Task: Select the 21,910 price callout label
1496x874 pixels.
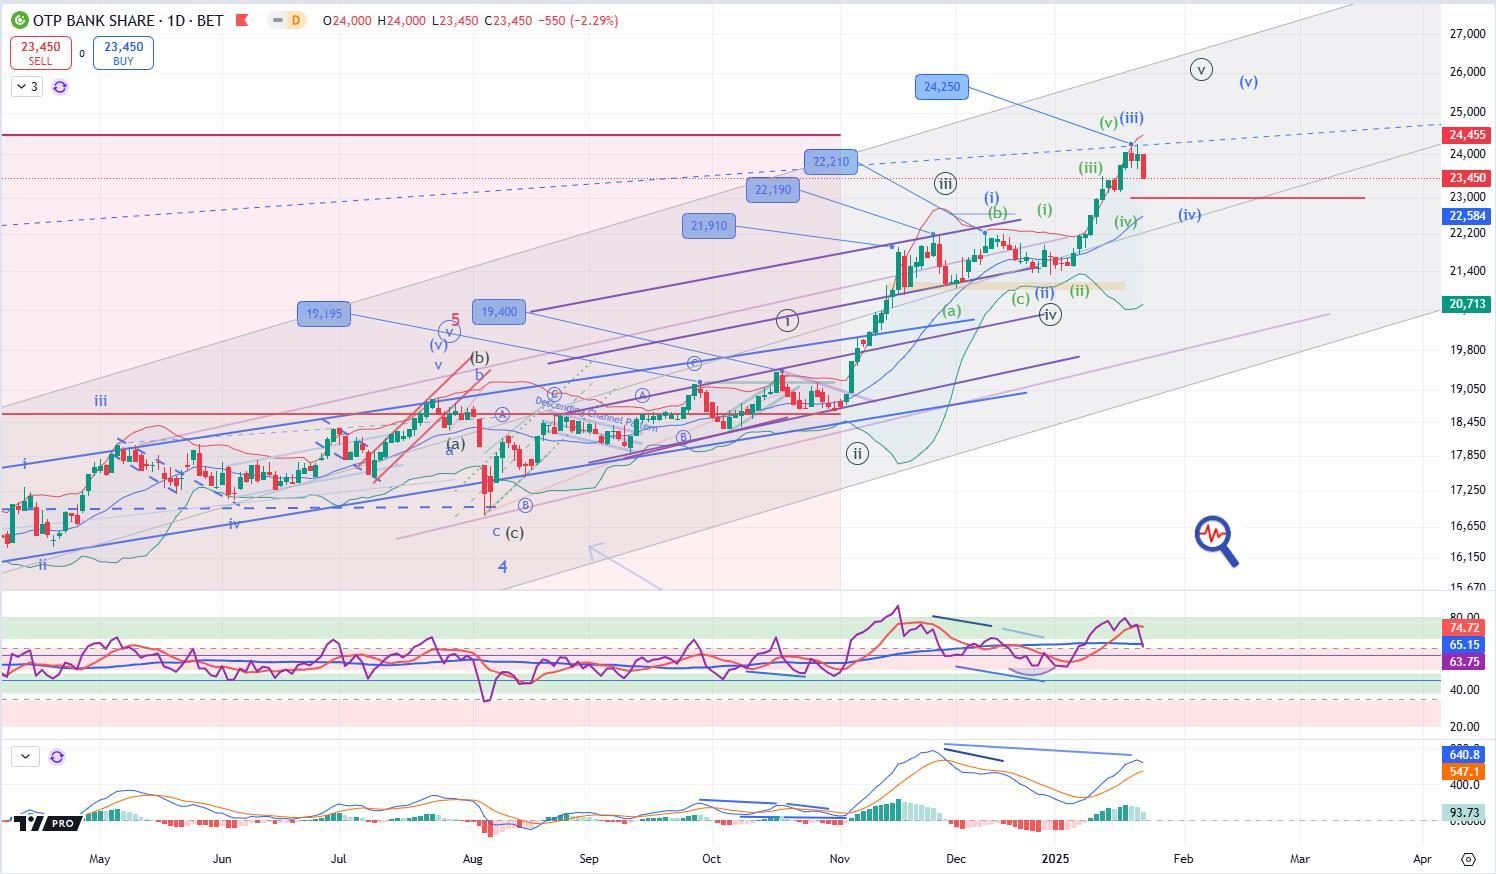Action: coord(709,226)
